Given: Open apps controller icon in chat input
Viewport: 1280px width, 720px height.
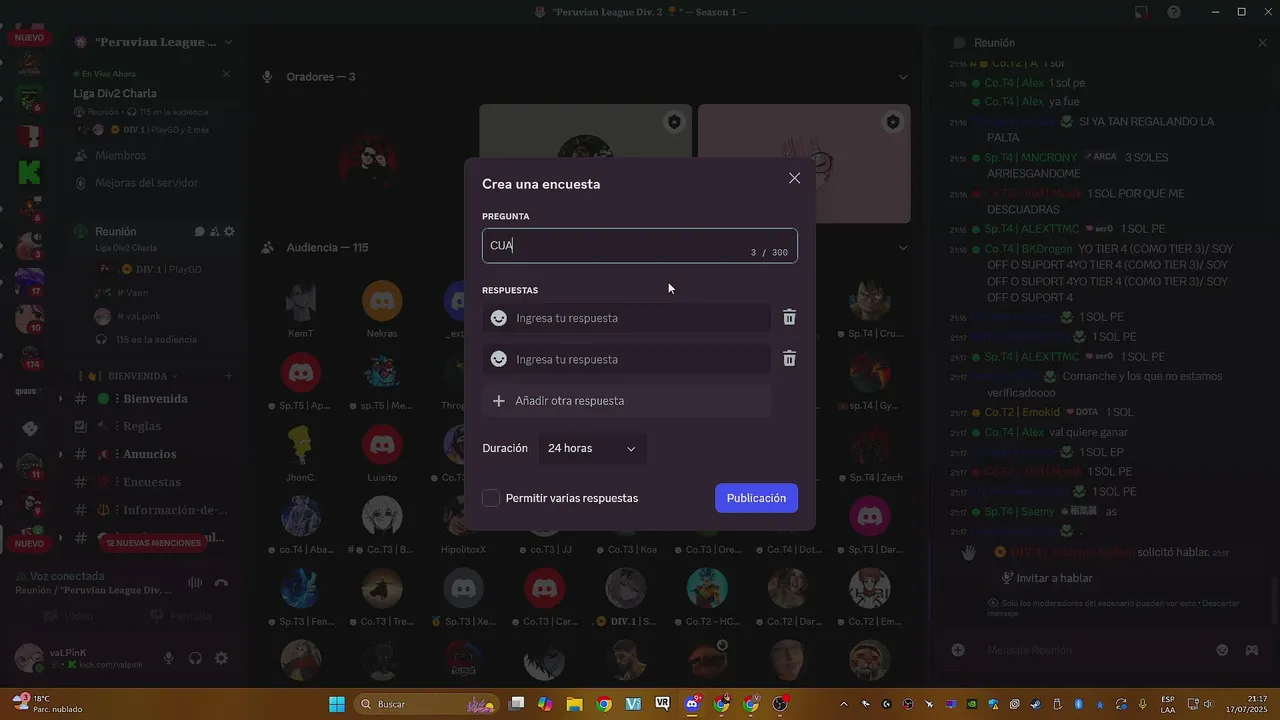Looking at the screenshot, I should [1251, 650].
